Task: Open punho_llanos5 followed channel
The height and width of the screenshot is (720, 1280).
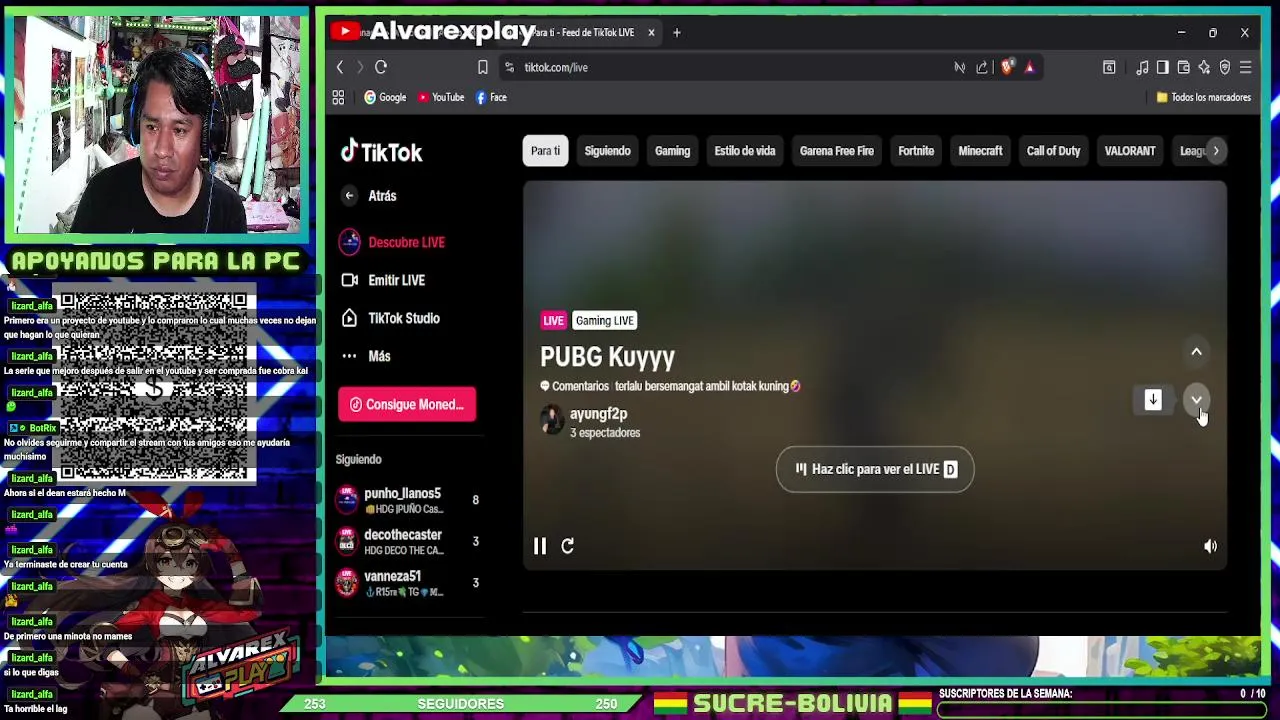Action: pyautogui.click(x=407, y=500)
